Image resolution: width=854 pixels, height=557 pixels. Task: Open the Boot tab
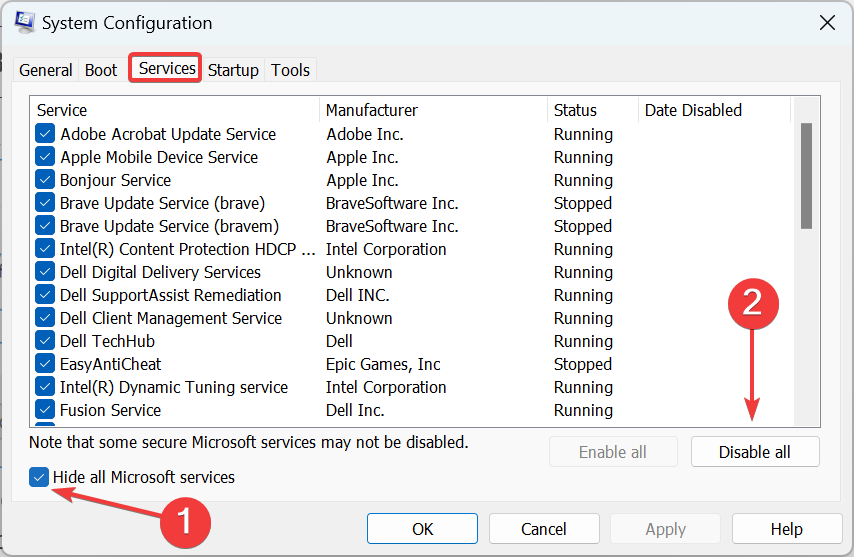pyautogui.click(x=101, y=70)
